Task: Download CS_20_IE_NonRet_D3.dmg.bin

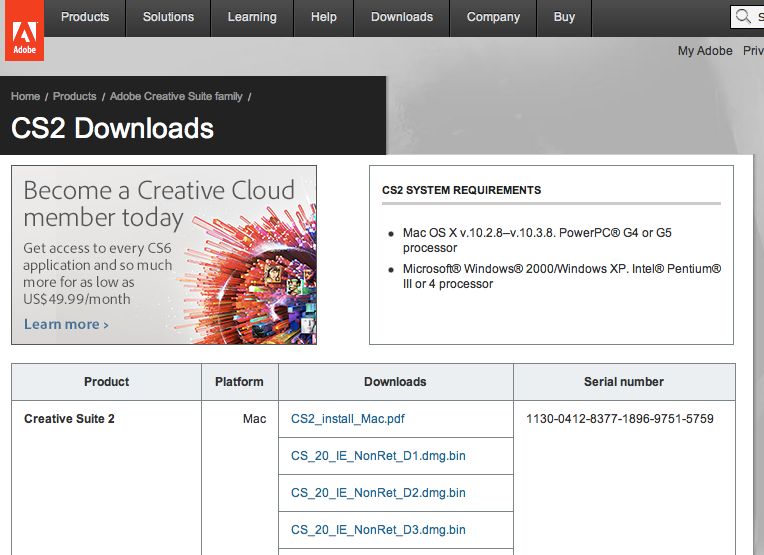Action: (378, 530)
